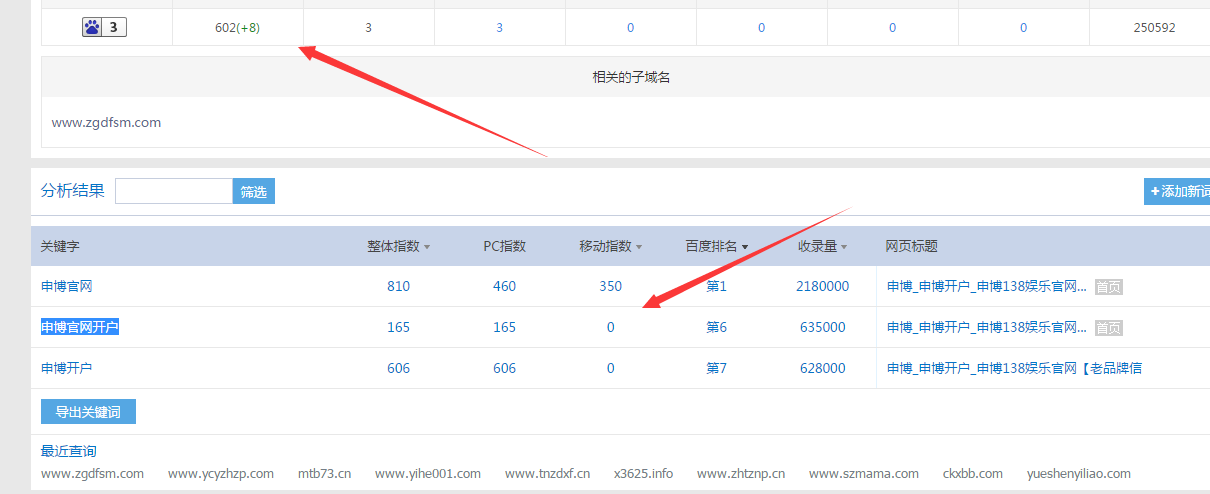The width and height of the screenshot is (1210, 494).
Task: Click the Baidu paw weight badge
Action: [x=105, y=27]
